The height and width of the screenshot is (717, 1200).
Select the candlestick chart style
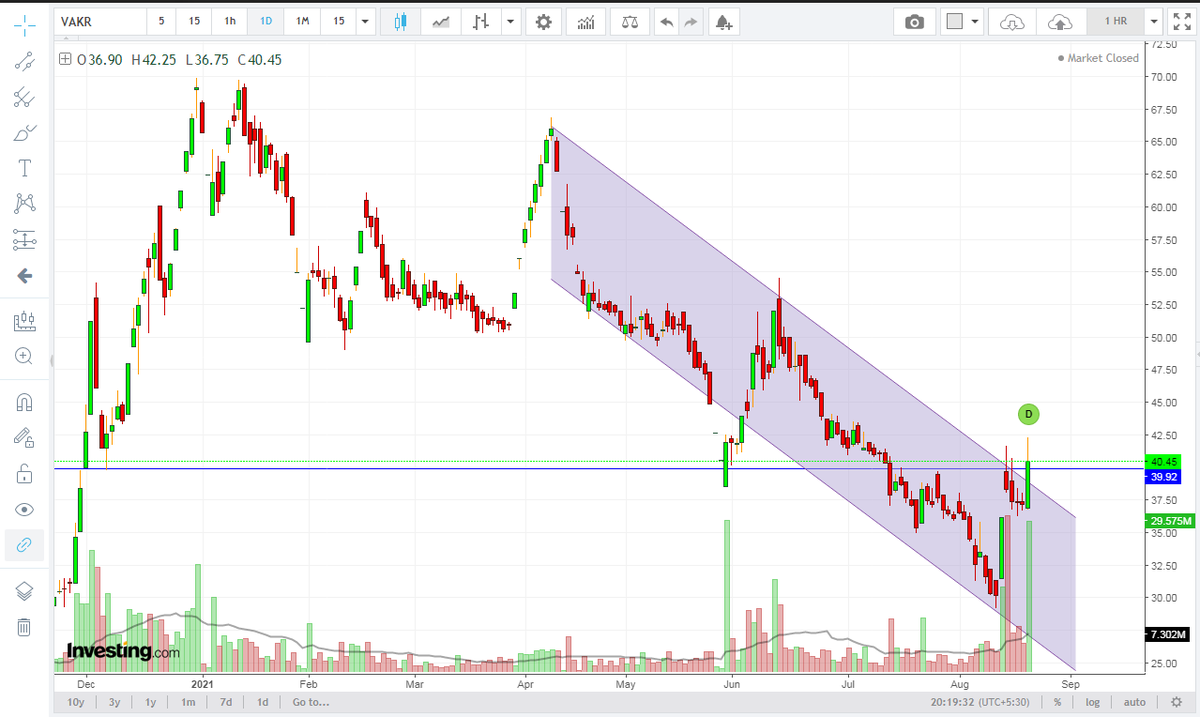(x=401, y=21)
